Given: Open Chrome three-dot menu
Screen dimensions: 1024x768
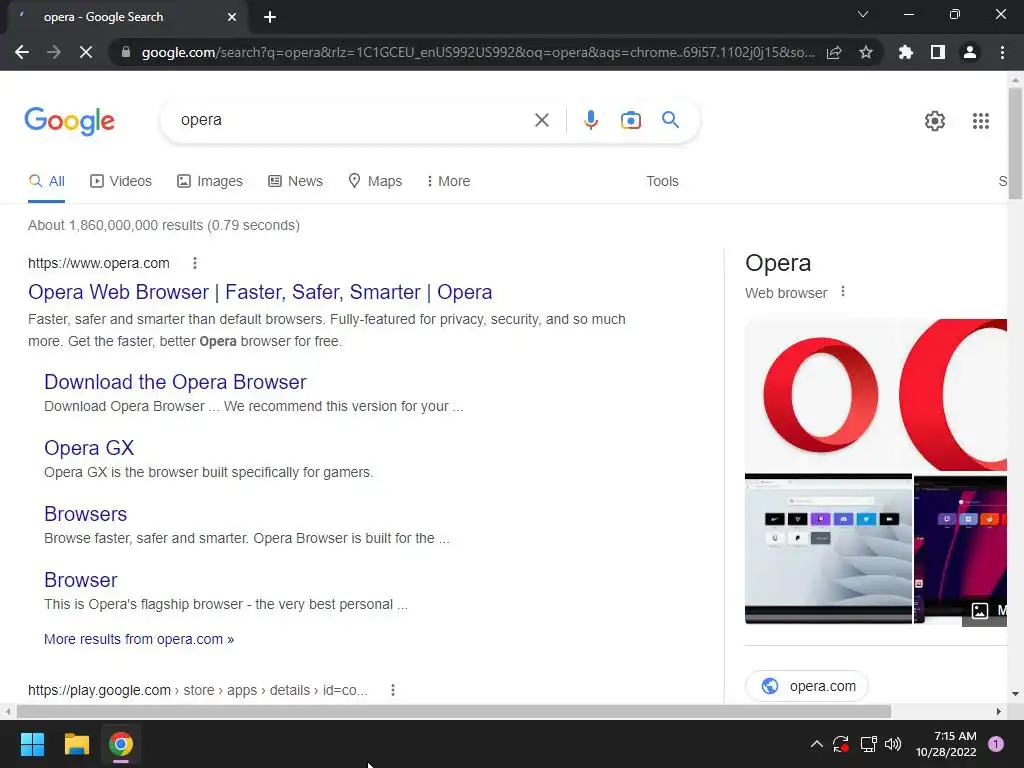Looking at the screenshot, I should click(1002, 52).
